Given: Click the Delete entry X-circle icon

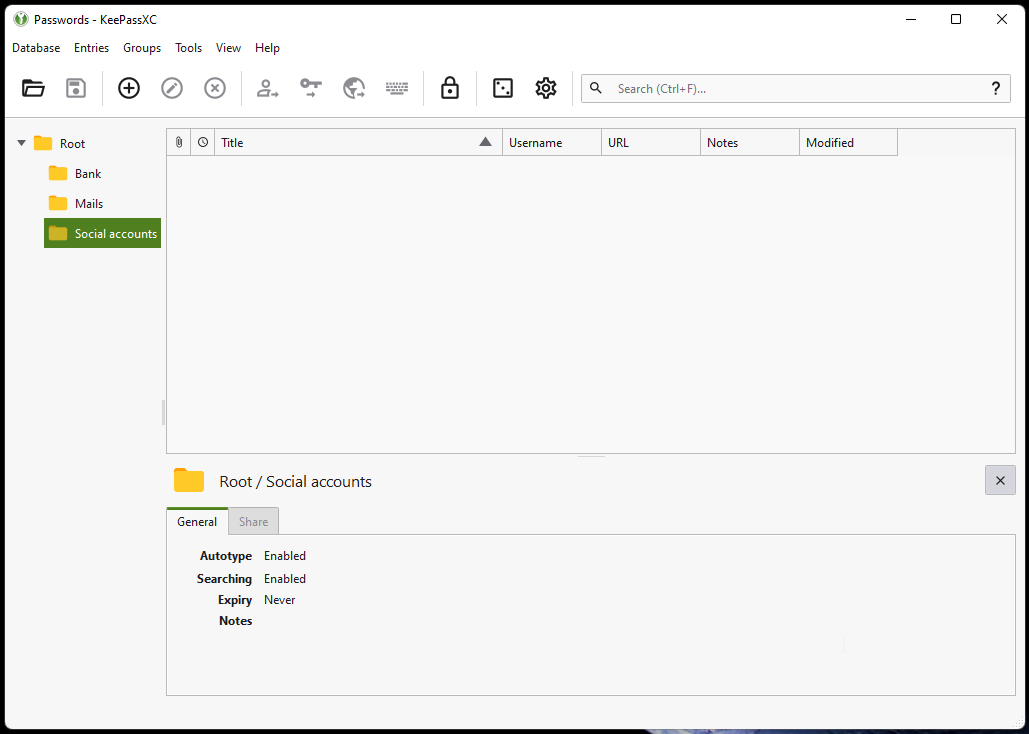Looking at the screenshot, I should [x=215, y=88].
